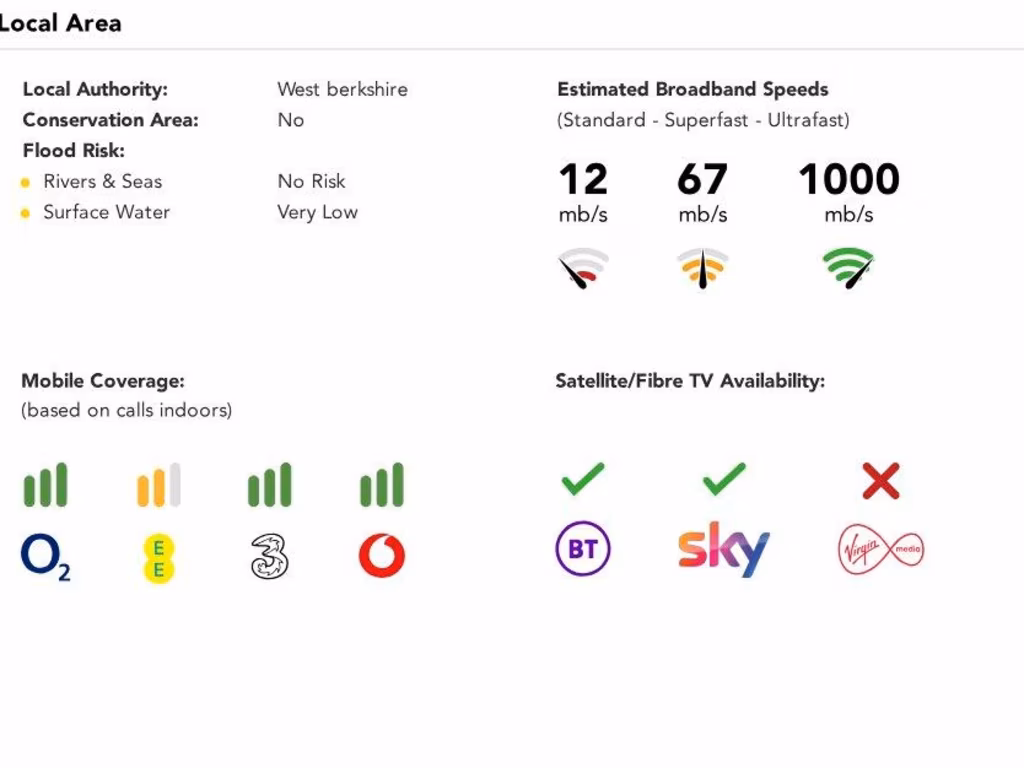The width and height of the screenshot is (1024, 768).
Task: Click the West berkshire authority value
Action: (342, 89)
